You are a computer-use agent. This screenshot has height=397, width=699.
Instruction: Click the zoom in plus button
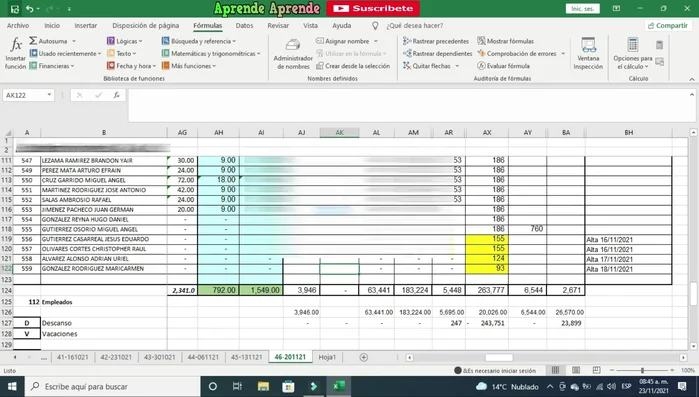click(672, 370)
